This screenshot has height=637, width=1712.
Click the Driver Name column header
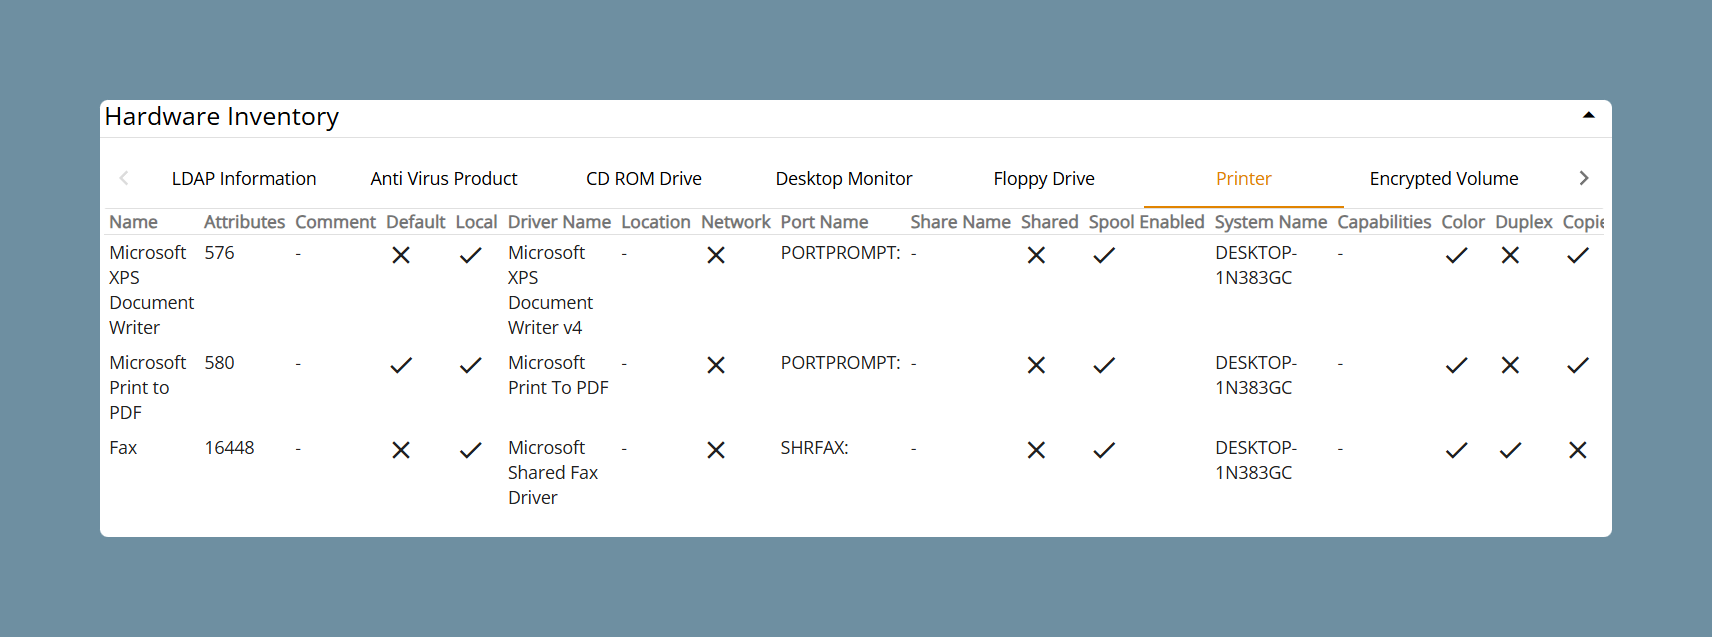pos(559,222)
